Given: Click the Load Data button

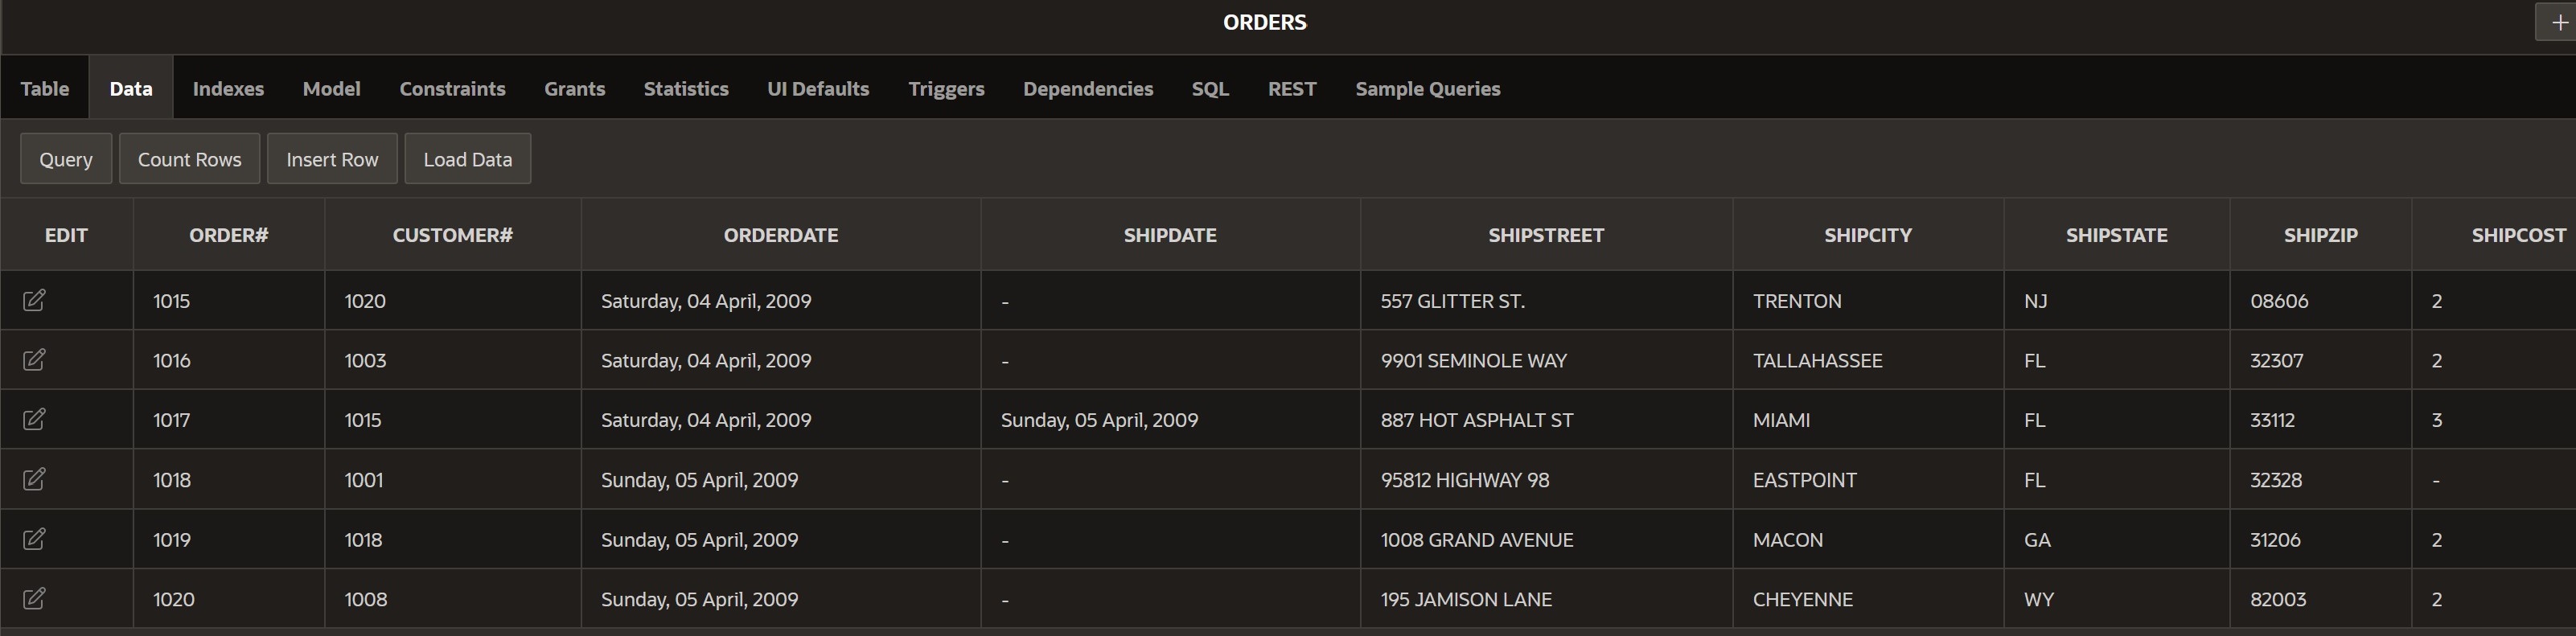Looking at the screenshot, I should [x=467, y=159].
